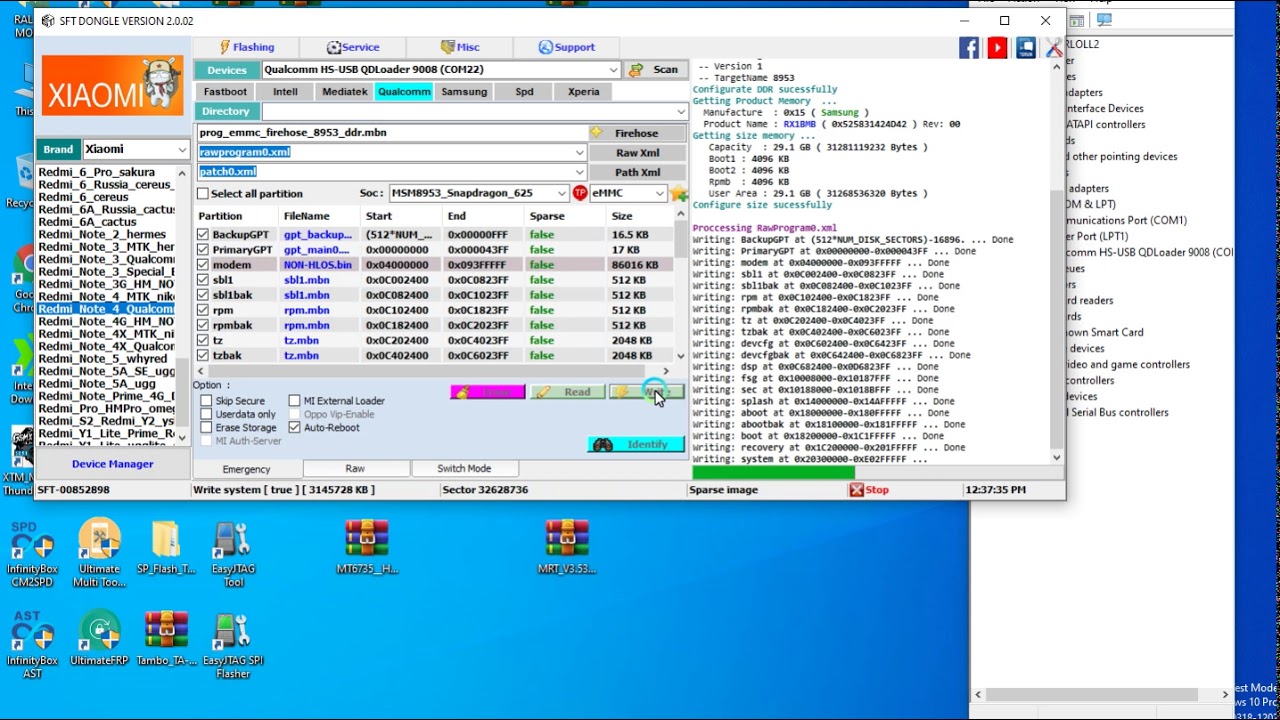Switch to the Emergency bottom tab
This screenshot has height=720, width=1280.
click(x=247, y=469)
